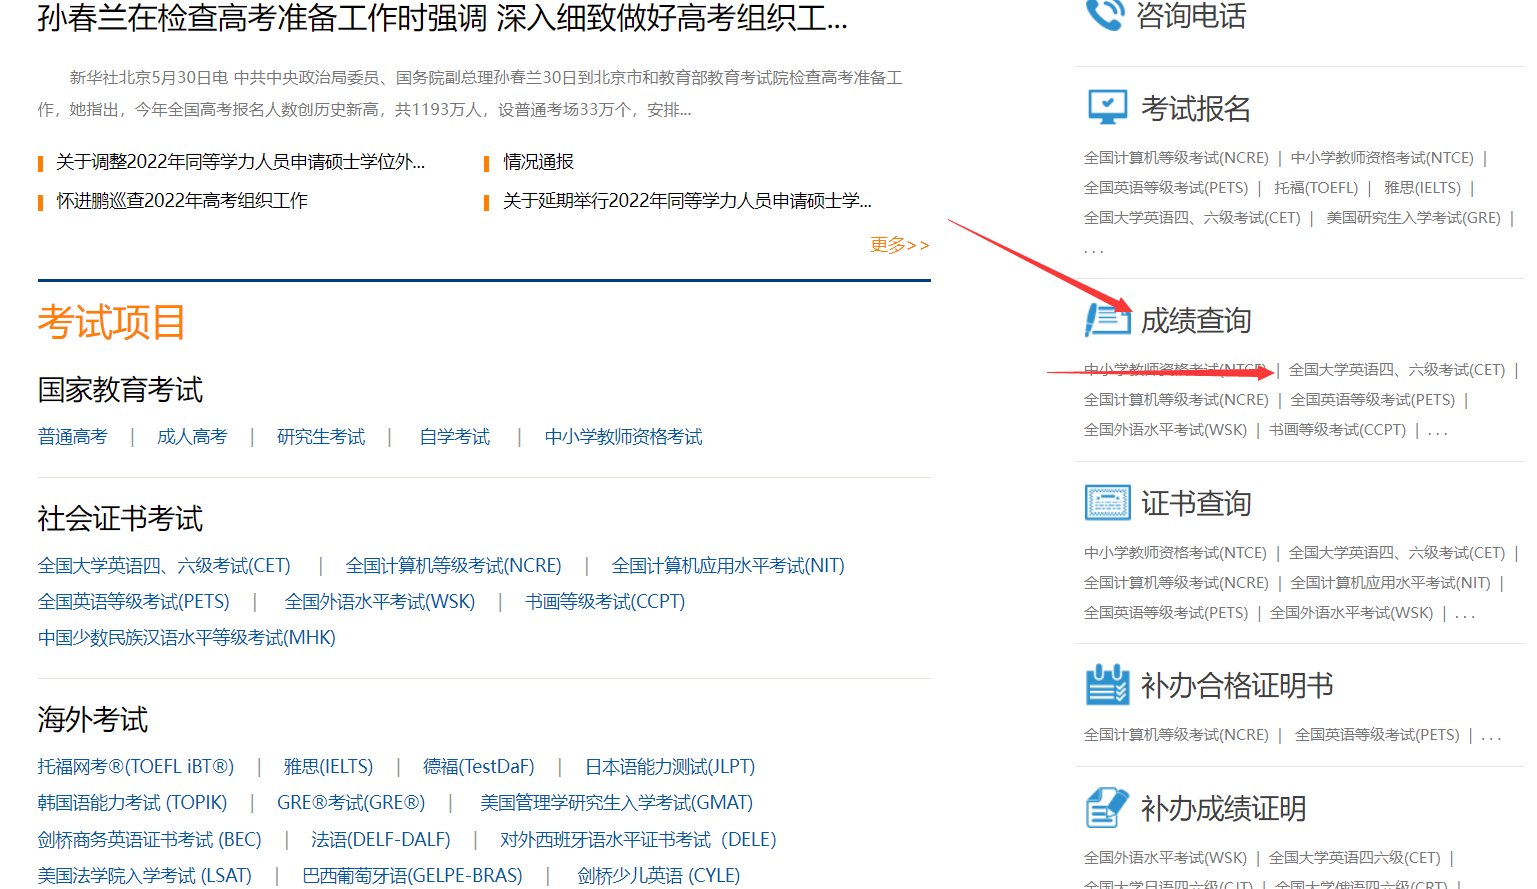Click the 补办成绩证明 pencil icon
Screen dimensions: 1537x889
1106,807
